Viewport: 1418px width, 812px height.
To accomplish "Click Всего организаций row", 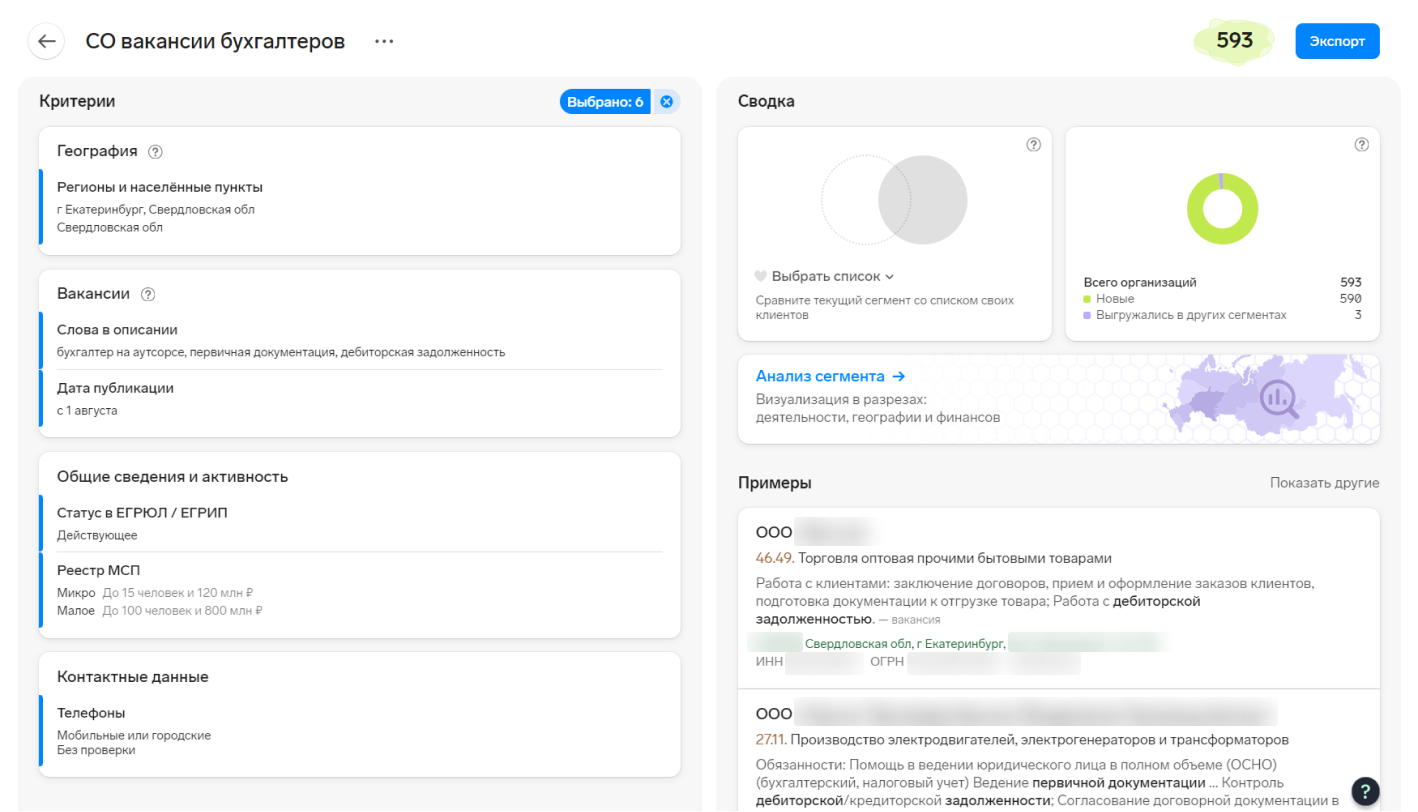I will coord(1222,282).
